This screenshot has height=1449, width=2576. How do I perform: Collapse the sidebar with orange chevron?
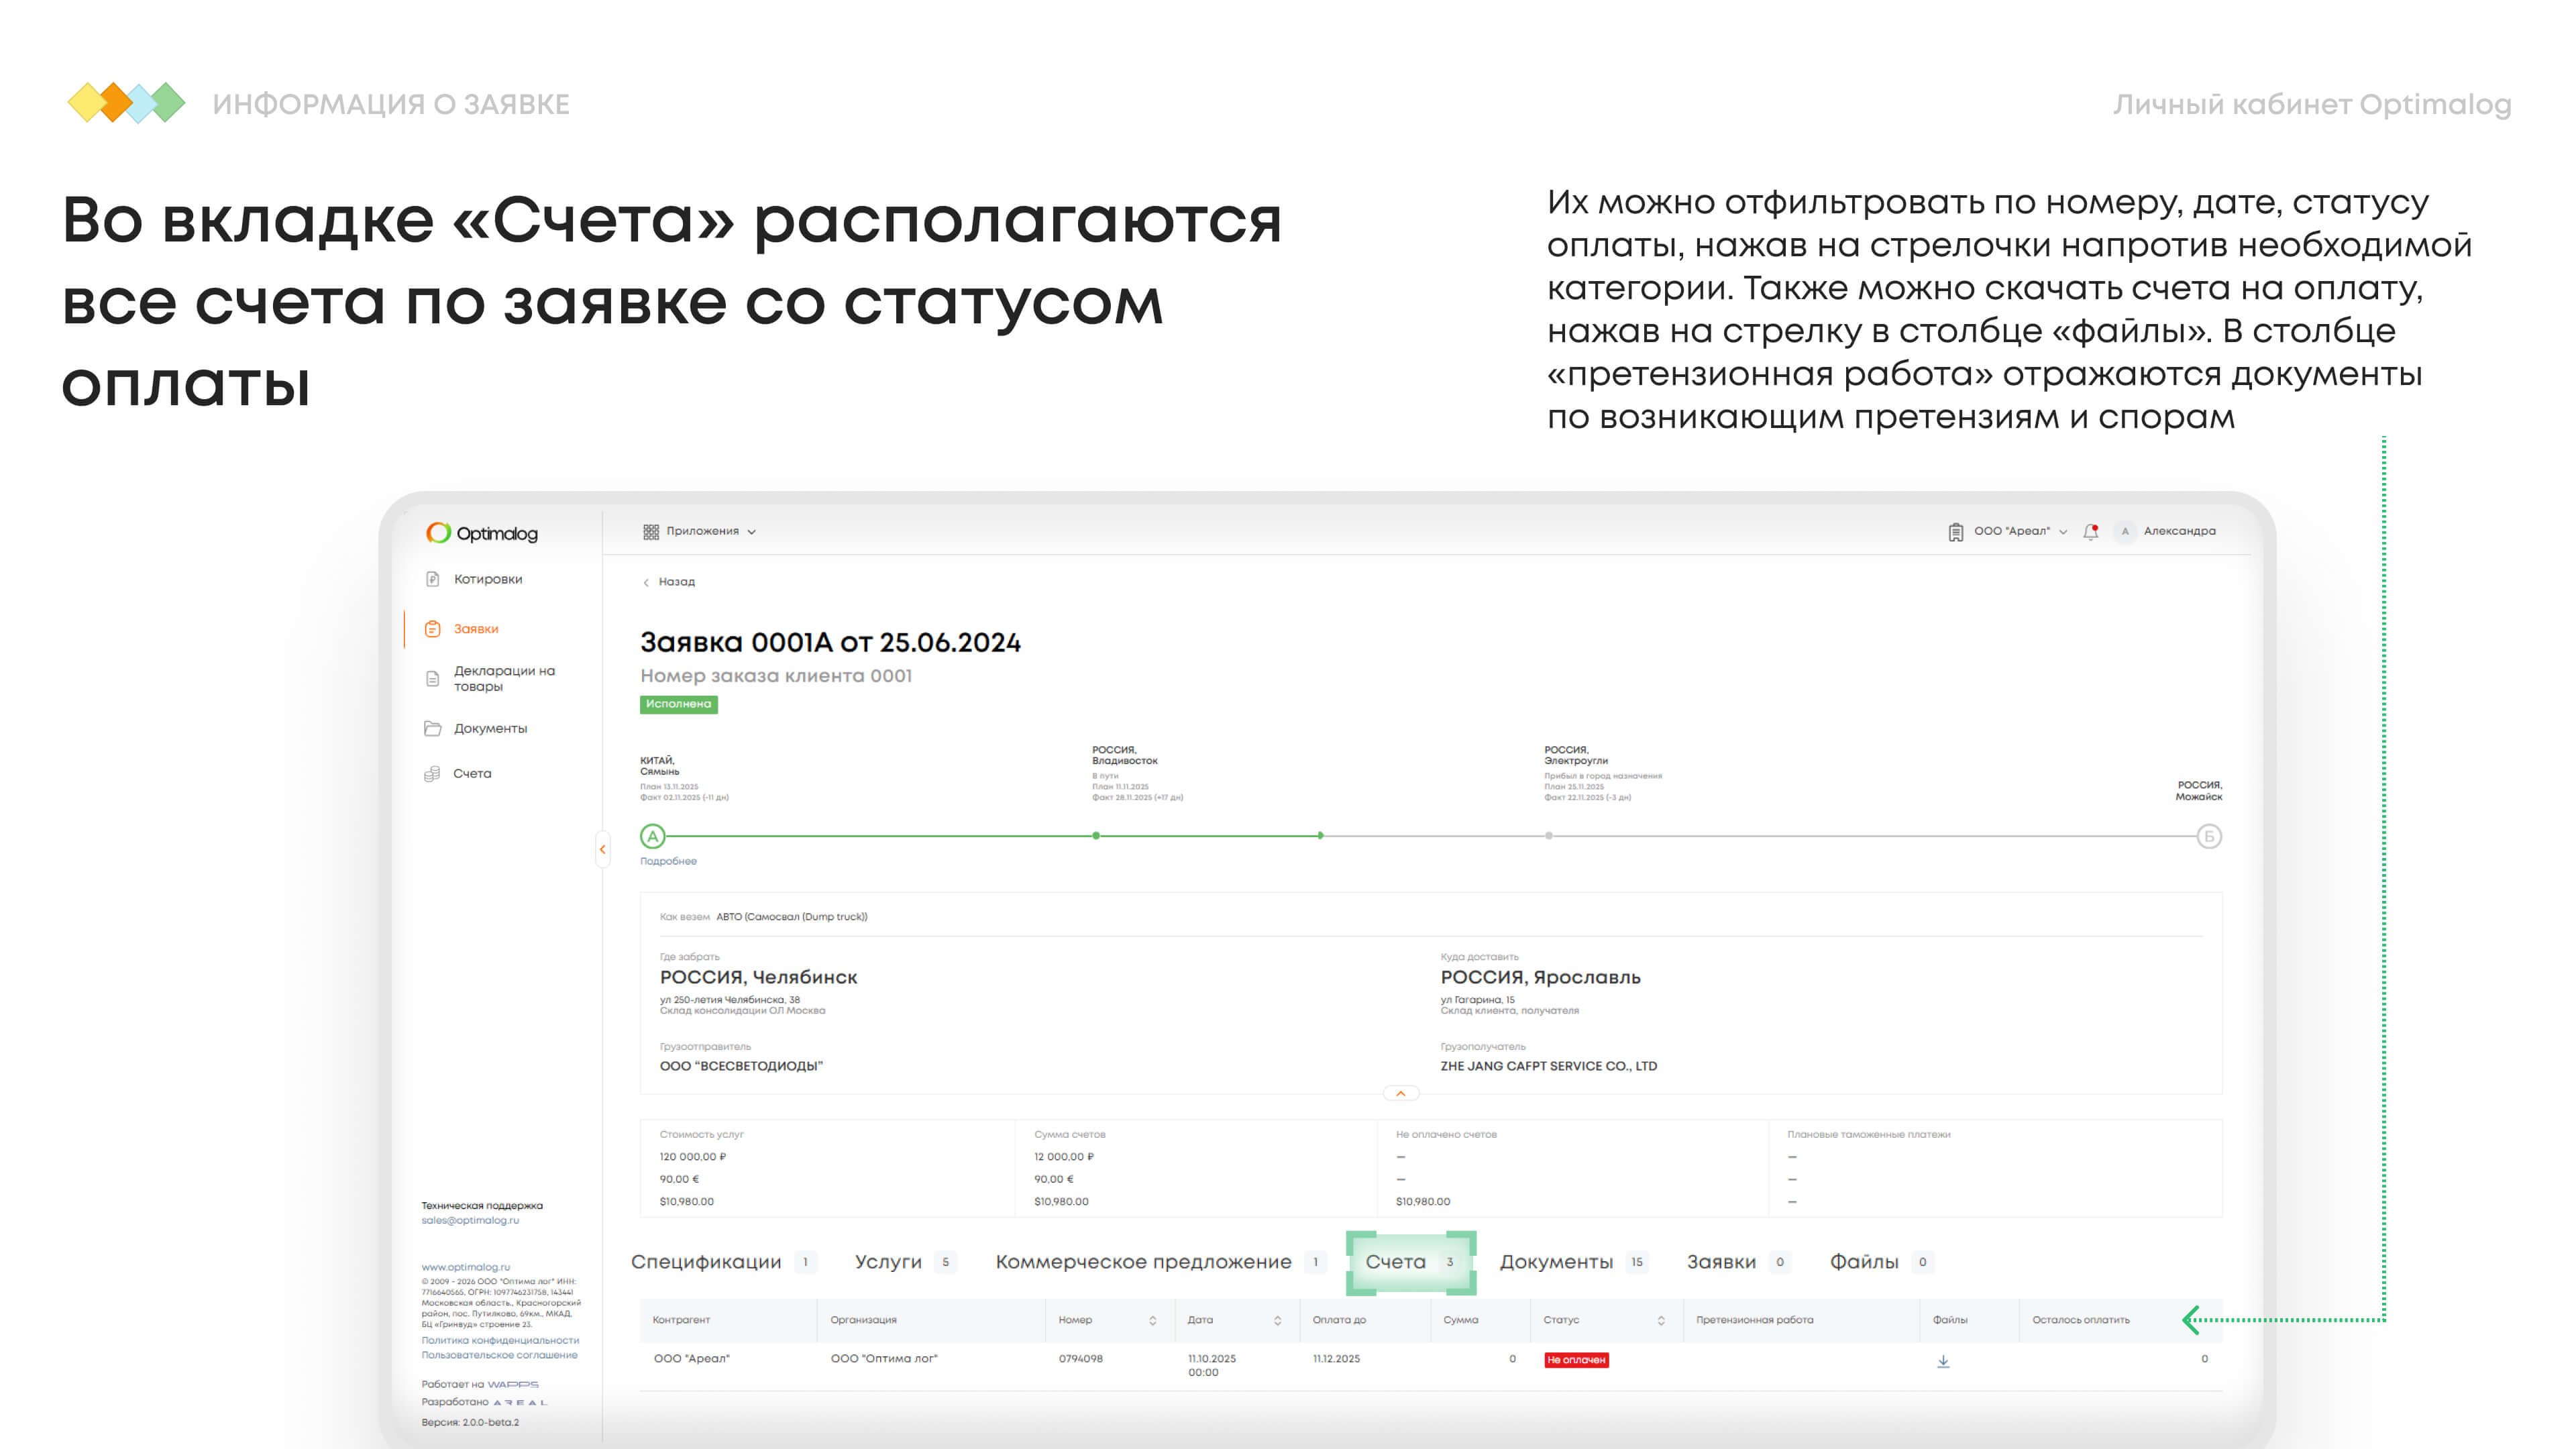click(602, 849)
